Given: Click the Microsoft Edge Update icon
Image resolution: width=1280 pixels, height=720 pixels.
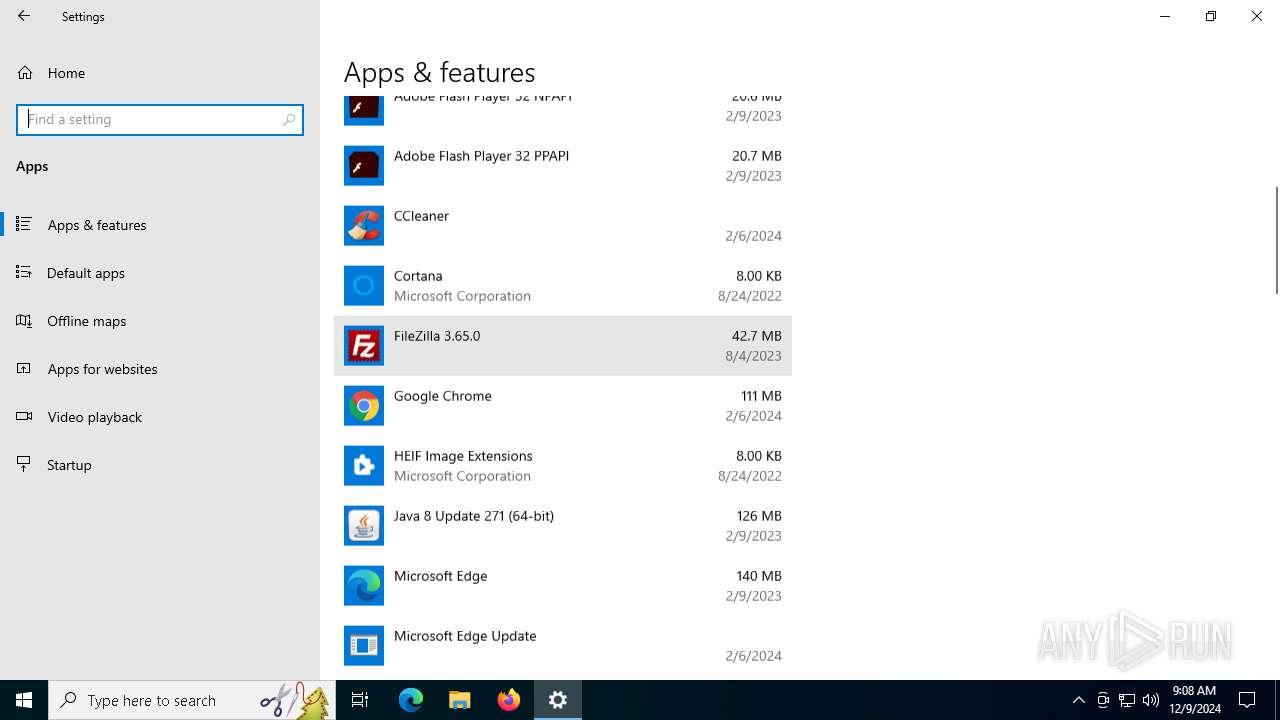Looking at the screenshot, I should click(364, 646).
